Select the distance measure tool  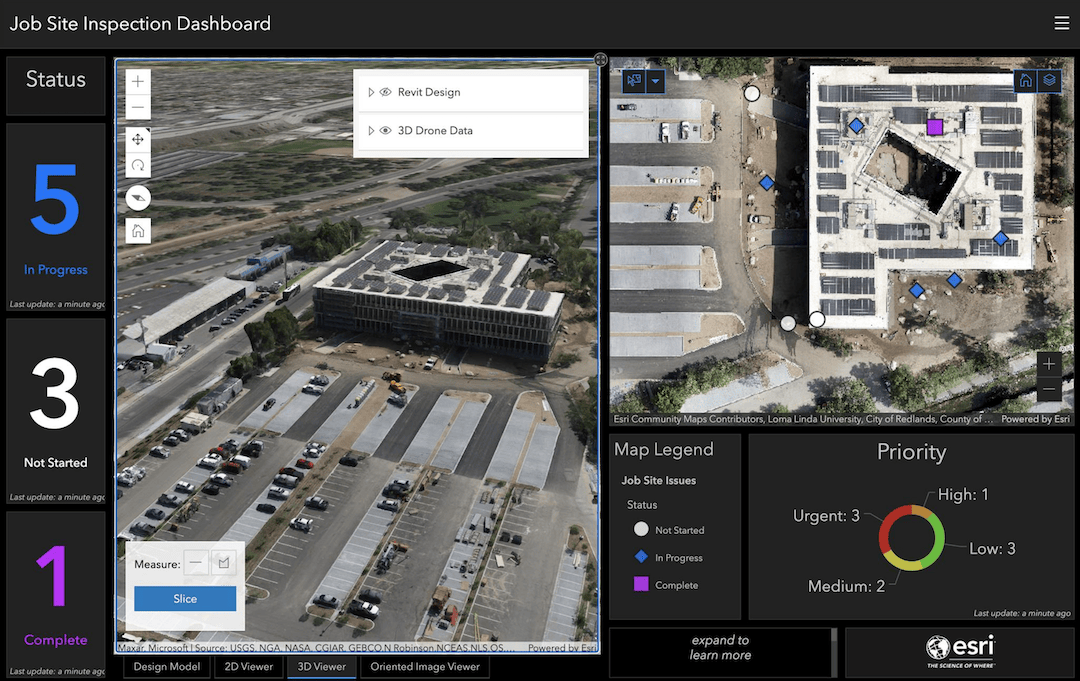(196, 563)
